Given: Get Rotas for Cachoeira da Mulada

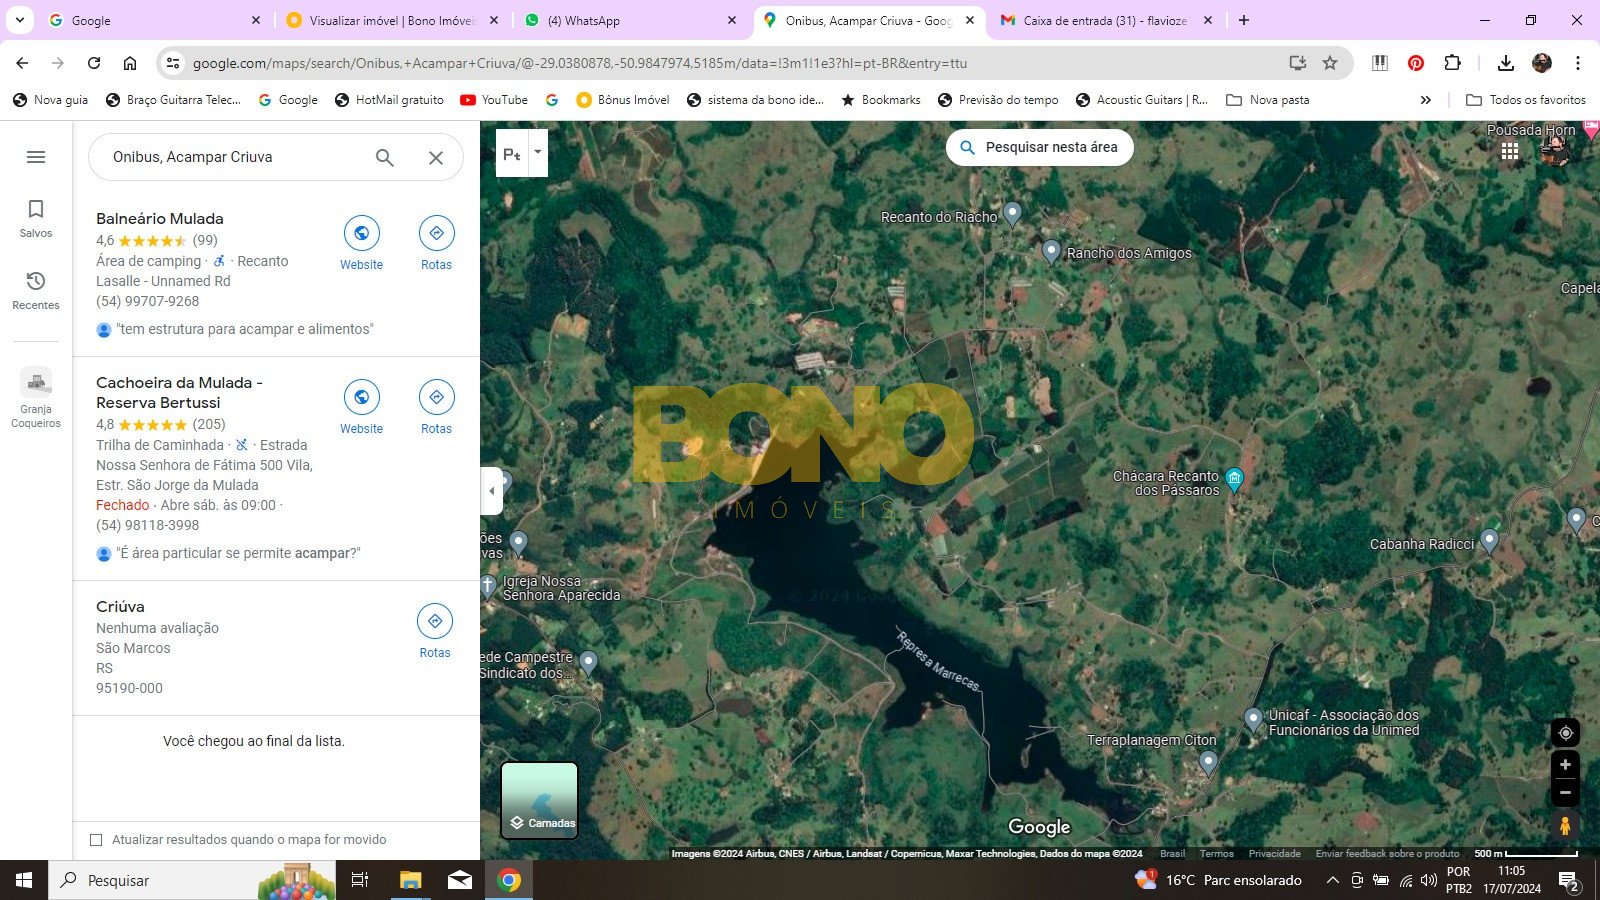Looking at the screenshot, I should click(436, 407).
